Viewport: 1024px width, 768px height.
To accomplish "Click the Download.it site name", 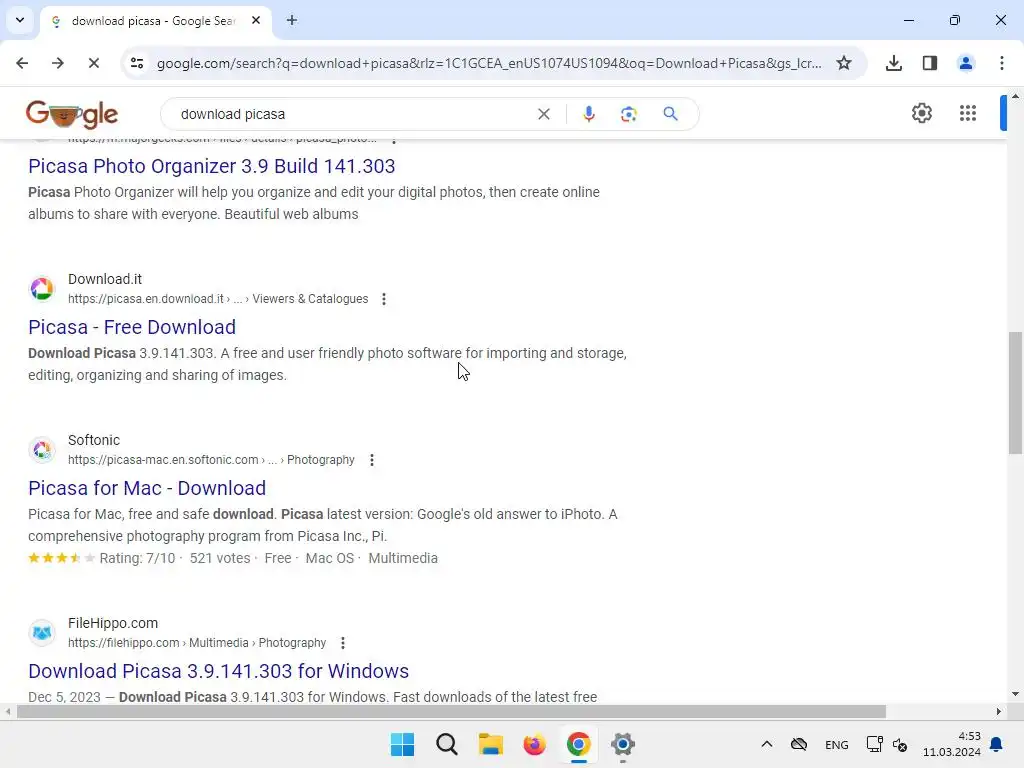I will point(104,279).
